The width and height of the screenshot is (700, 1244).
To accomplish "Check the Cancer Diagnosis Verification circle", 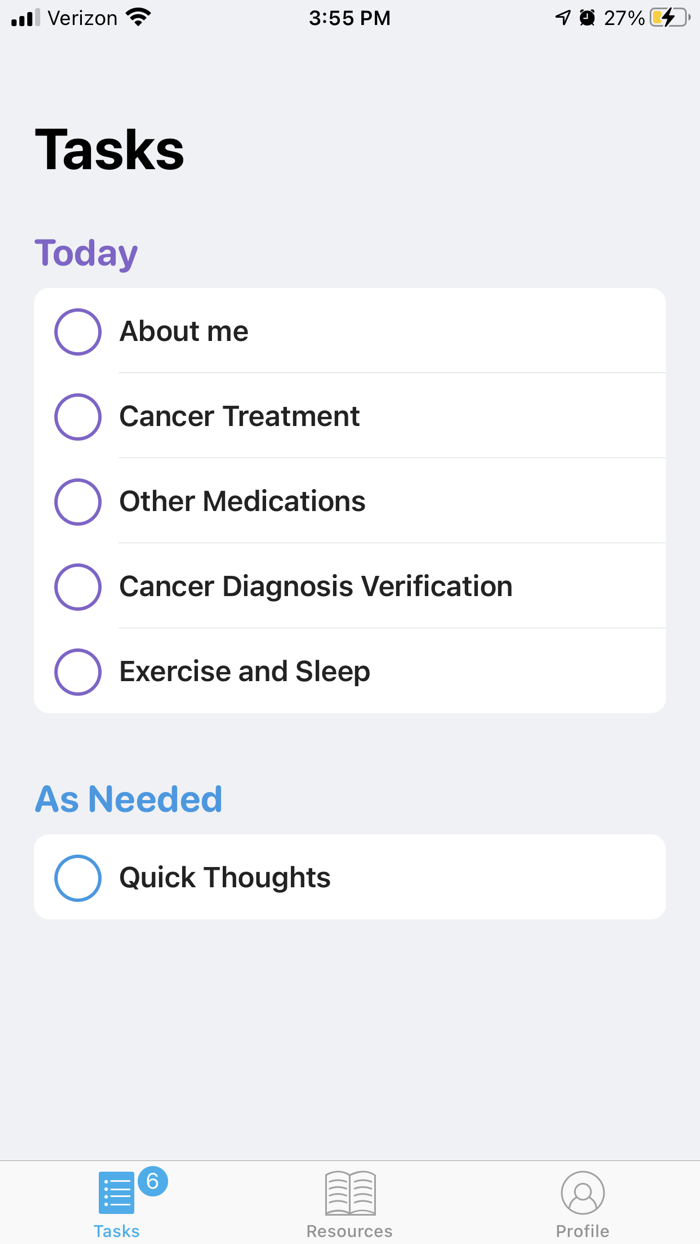I will click(78, 586).
